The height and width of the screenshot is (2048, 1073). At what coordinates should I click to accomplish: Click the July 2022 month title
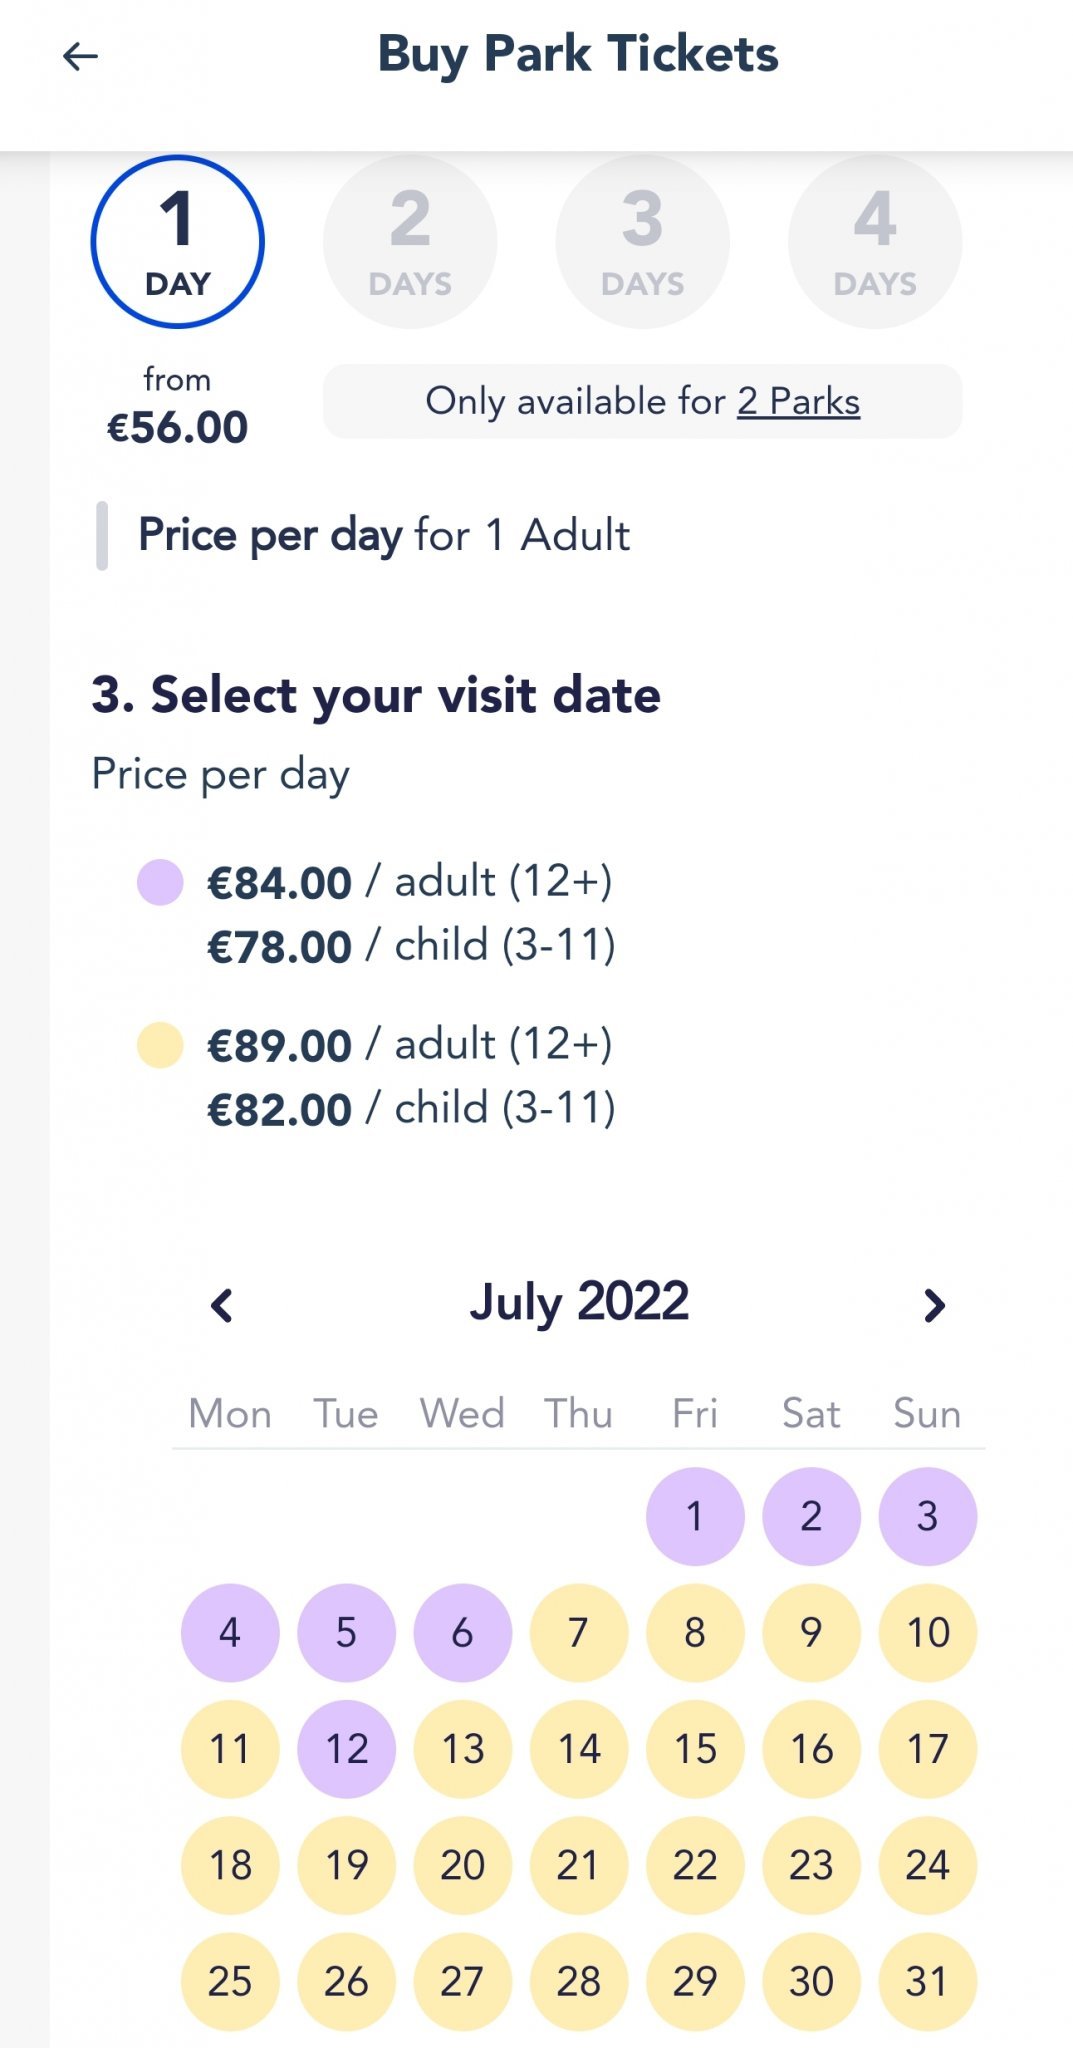pyautogui.click(x=579, y=1302)
